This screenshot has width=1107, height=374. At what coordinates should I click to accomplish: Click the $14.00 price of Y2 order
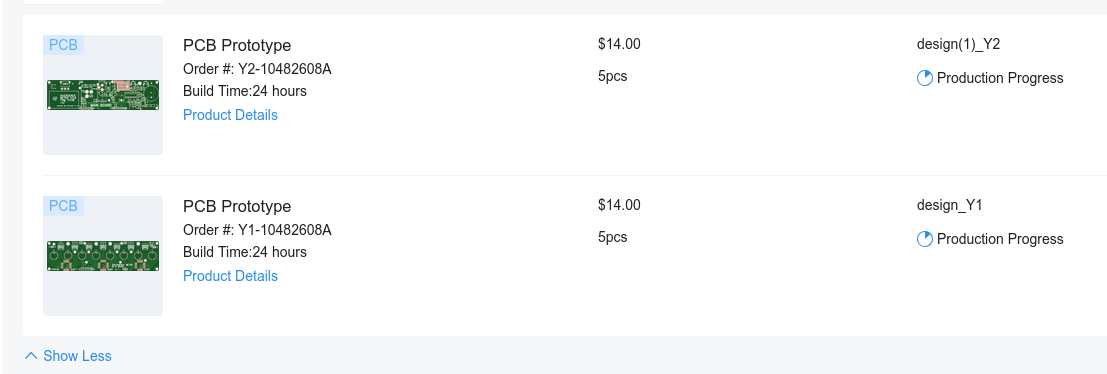[619, 44]
